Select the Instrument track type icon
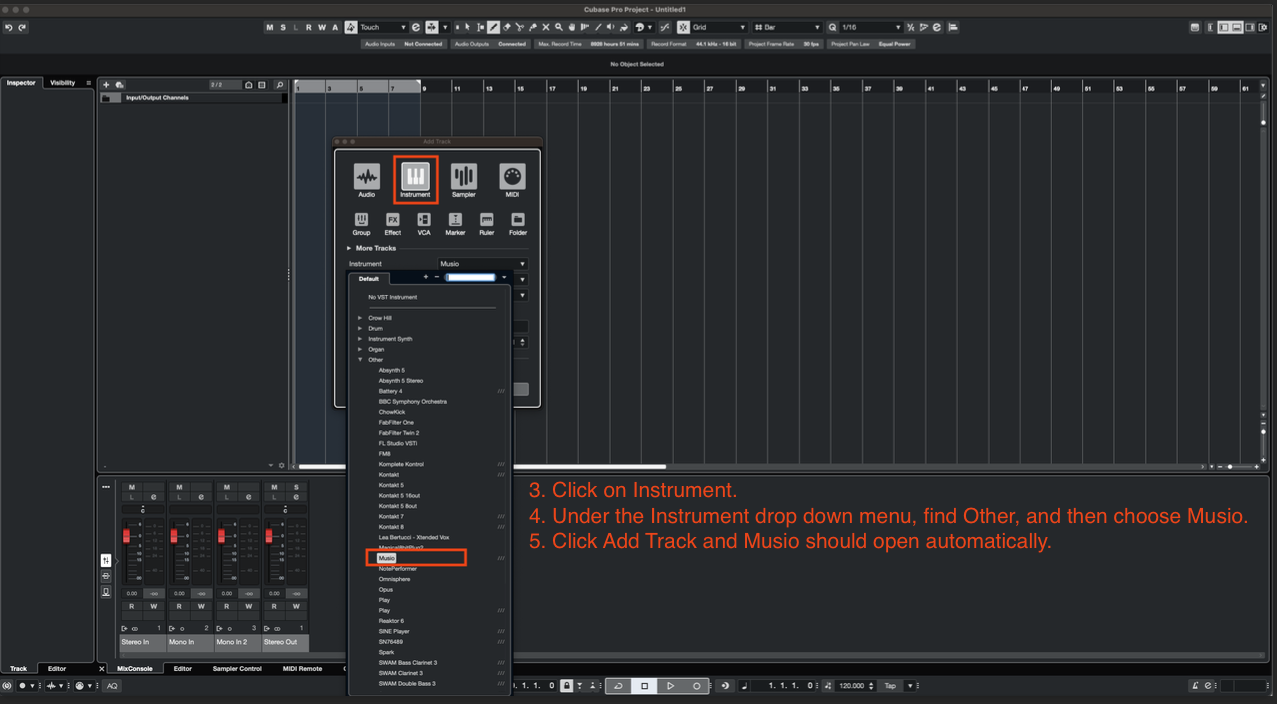The width and height of the screenshot is (1277, 704). (415, 177)
